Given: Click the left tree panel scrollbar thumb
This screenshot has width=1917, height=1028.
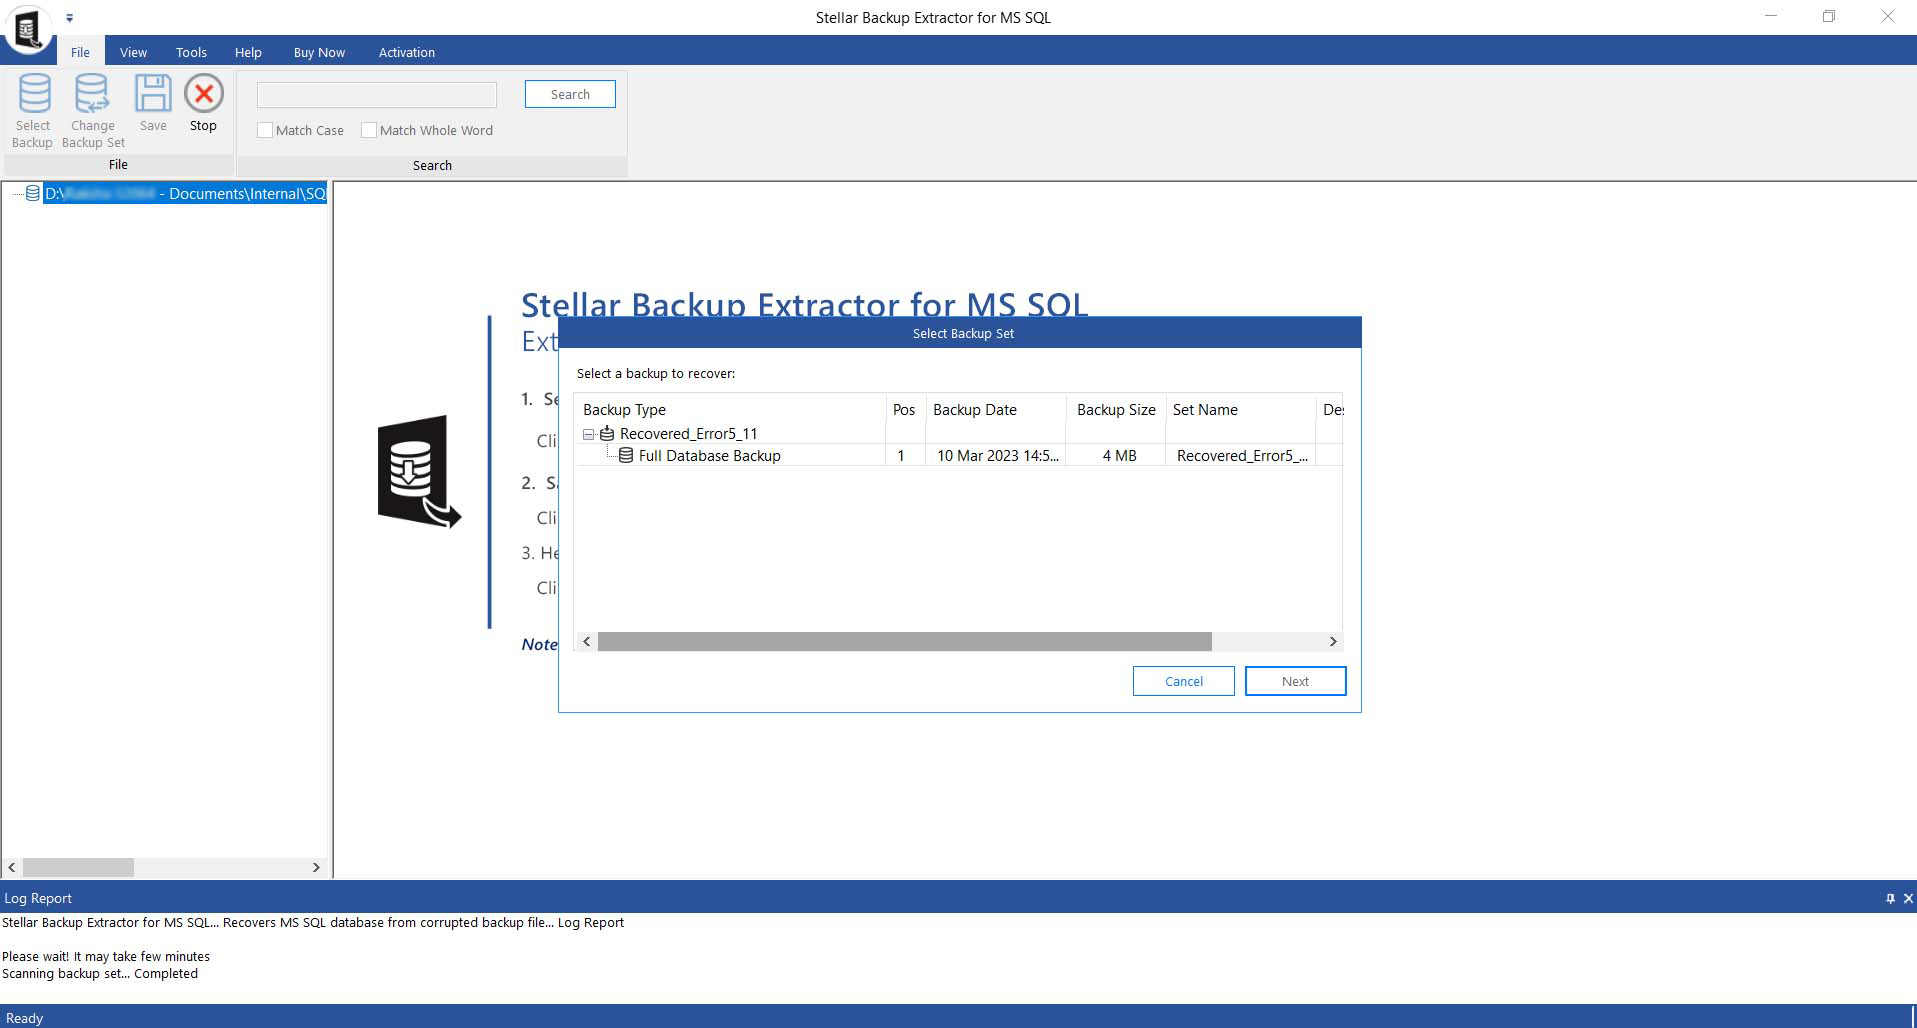Looking at the screenshot, I should point(78,867).
